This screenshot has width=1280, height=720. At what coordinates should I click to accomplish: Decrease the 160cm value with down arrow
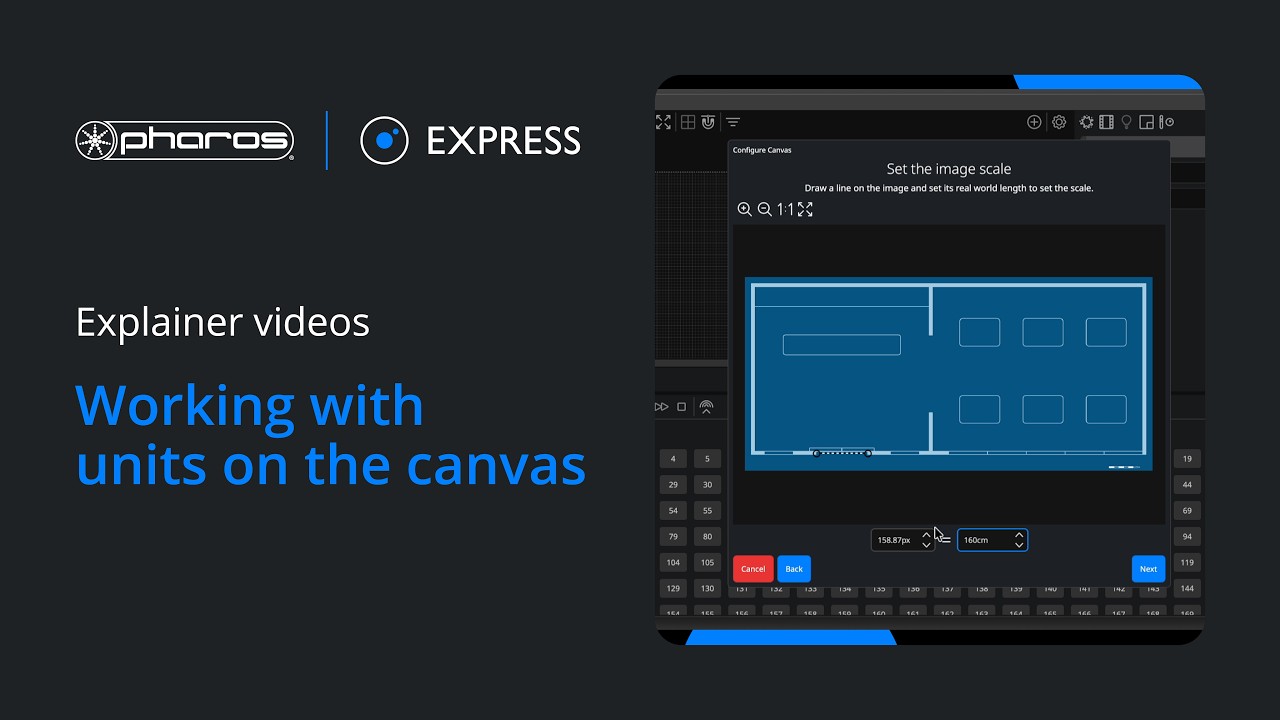coord(1019,545)
